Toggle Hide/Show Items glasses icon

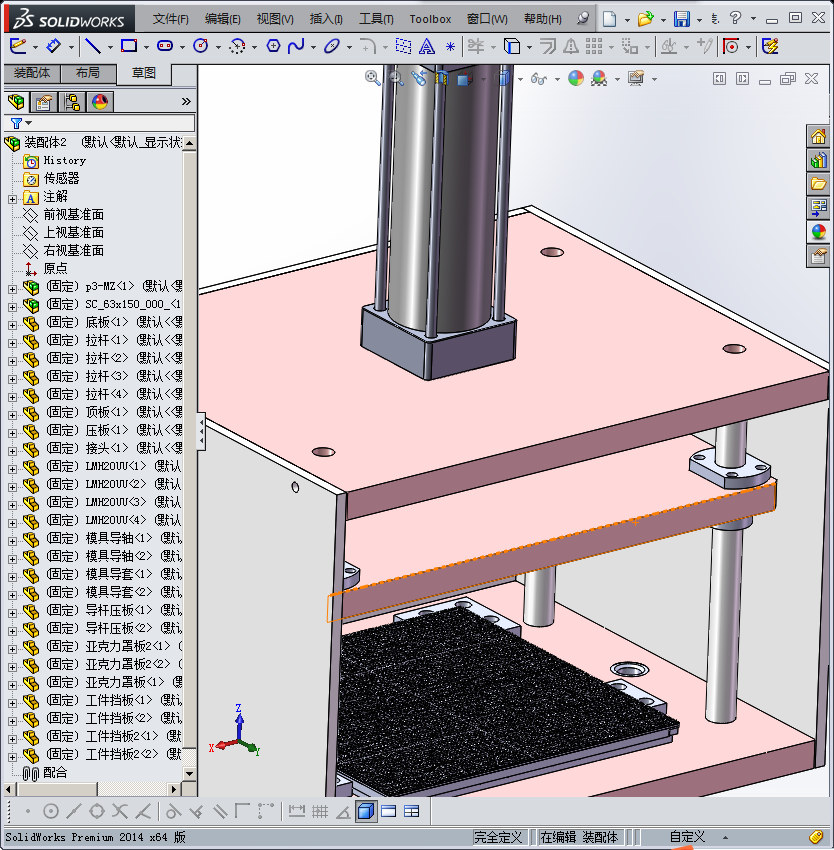click(539, 78)
